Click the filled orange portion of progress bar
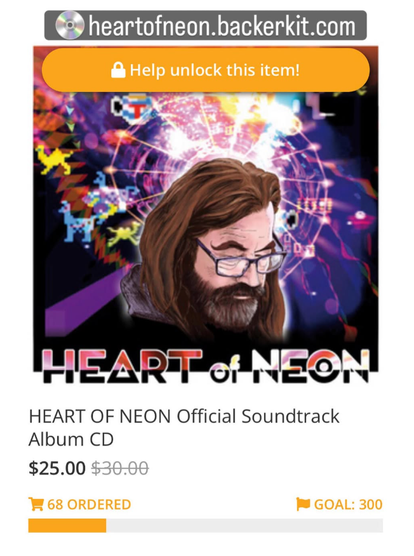The width and height of the screenshot is (414, 556). (x=67, y=525)
